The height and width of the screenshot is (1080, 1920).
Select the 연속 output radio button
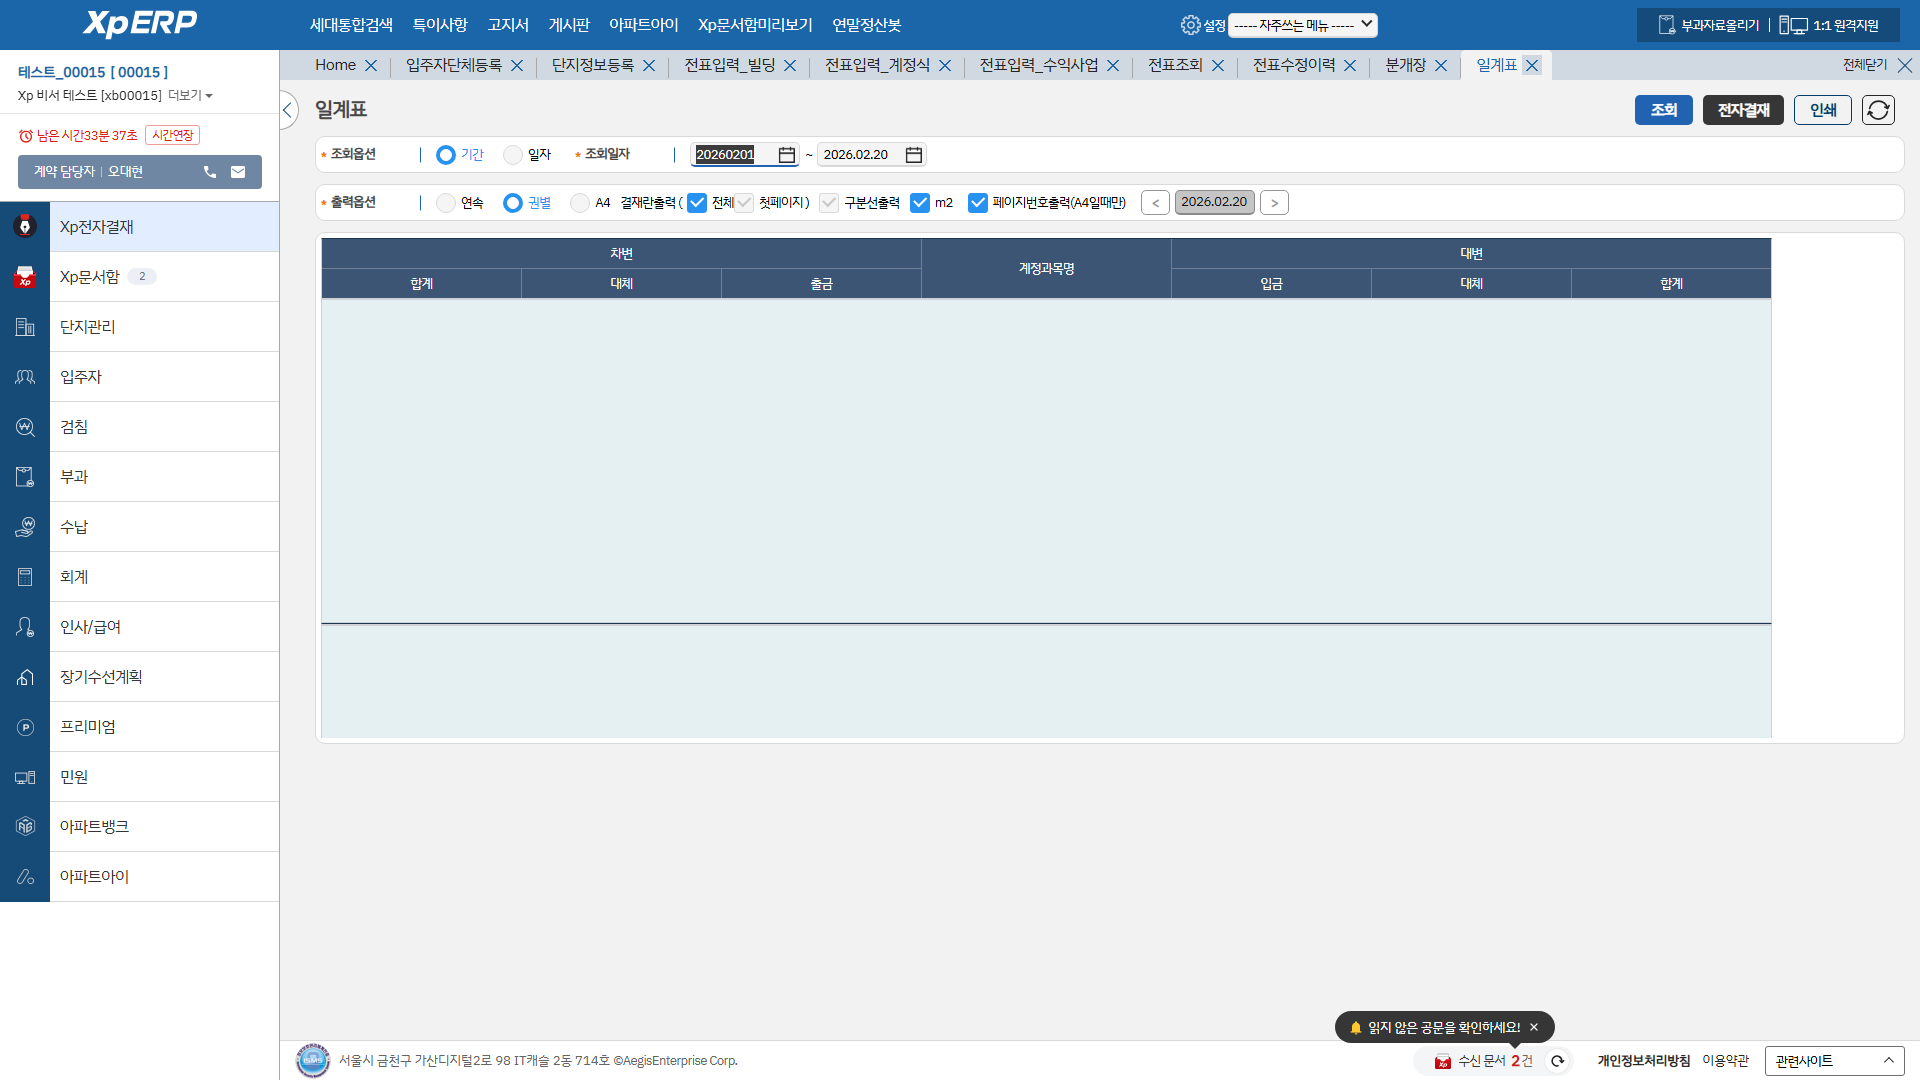pos(446,203)
